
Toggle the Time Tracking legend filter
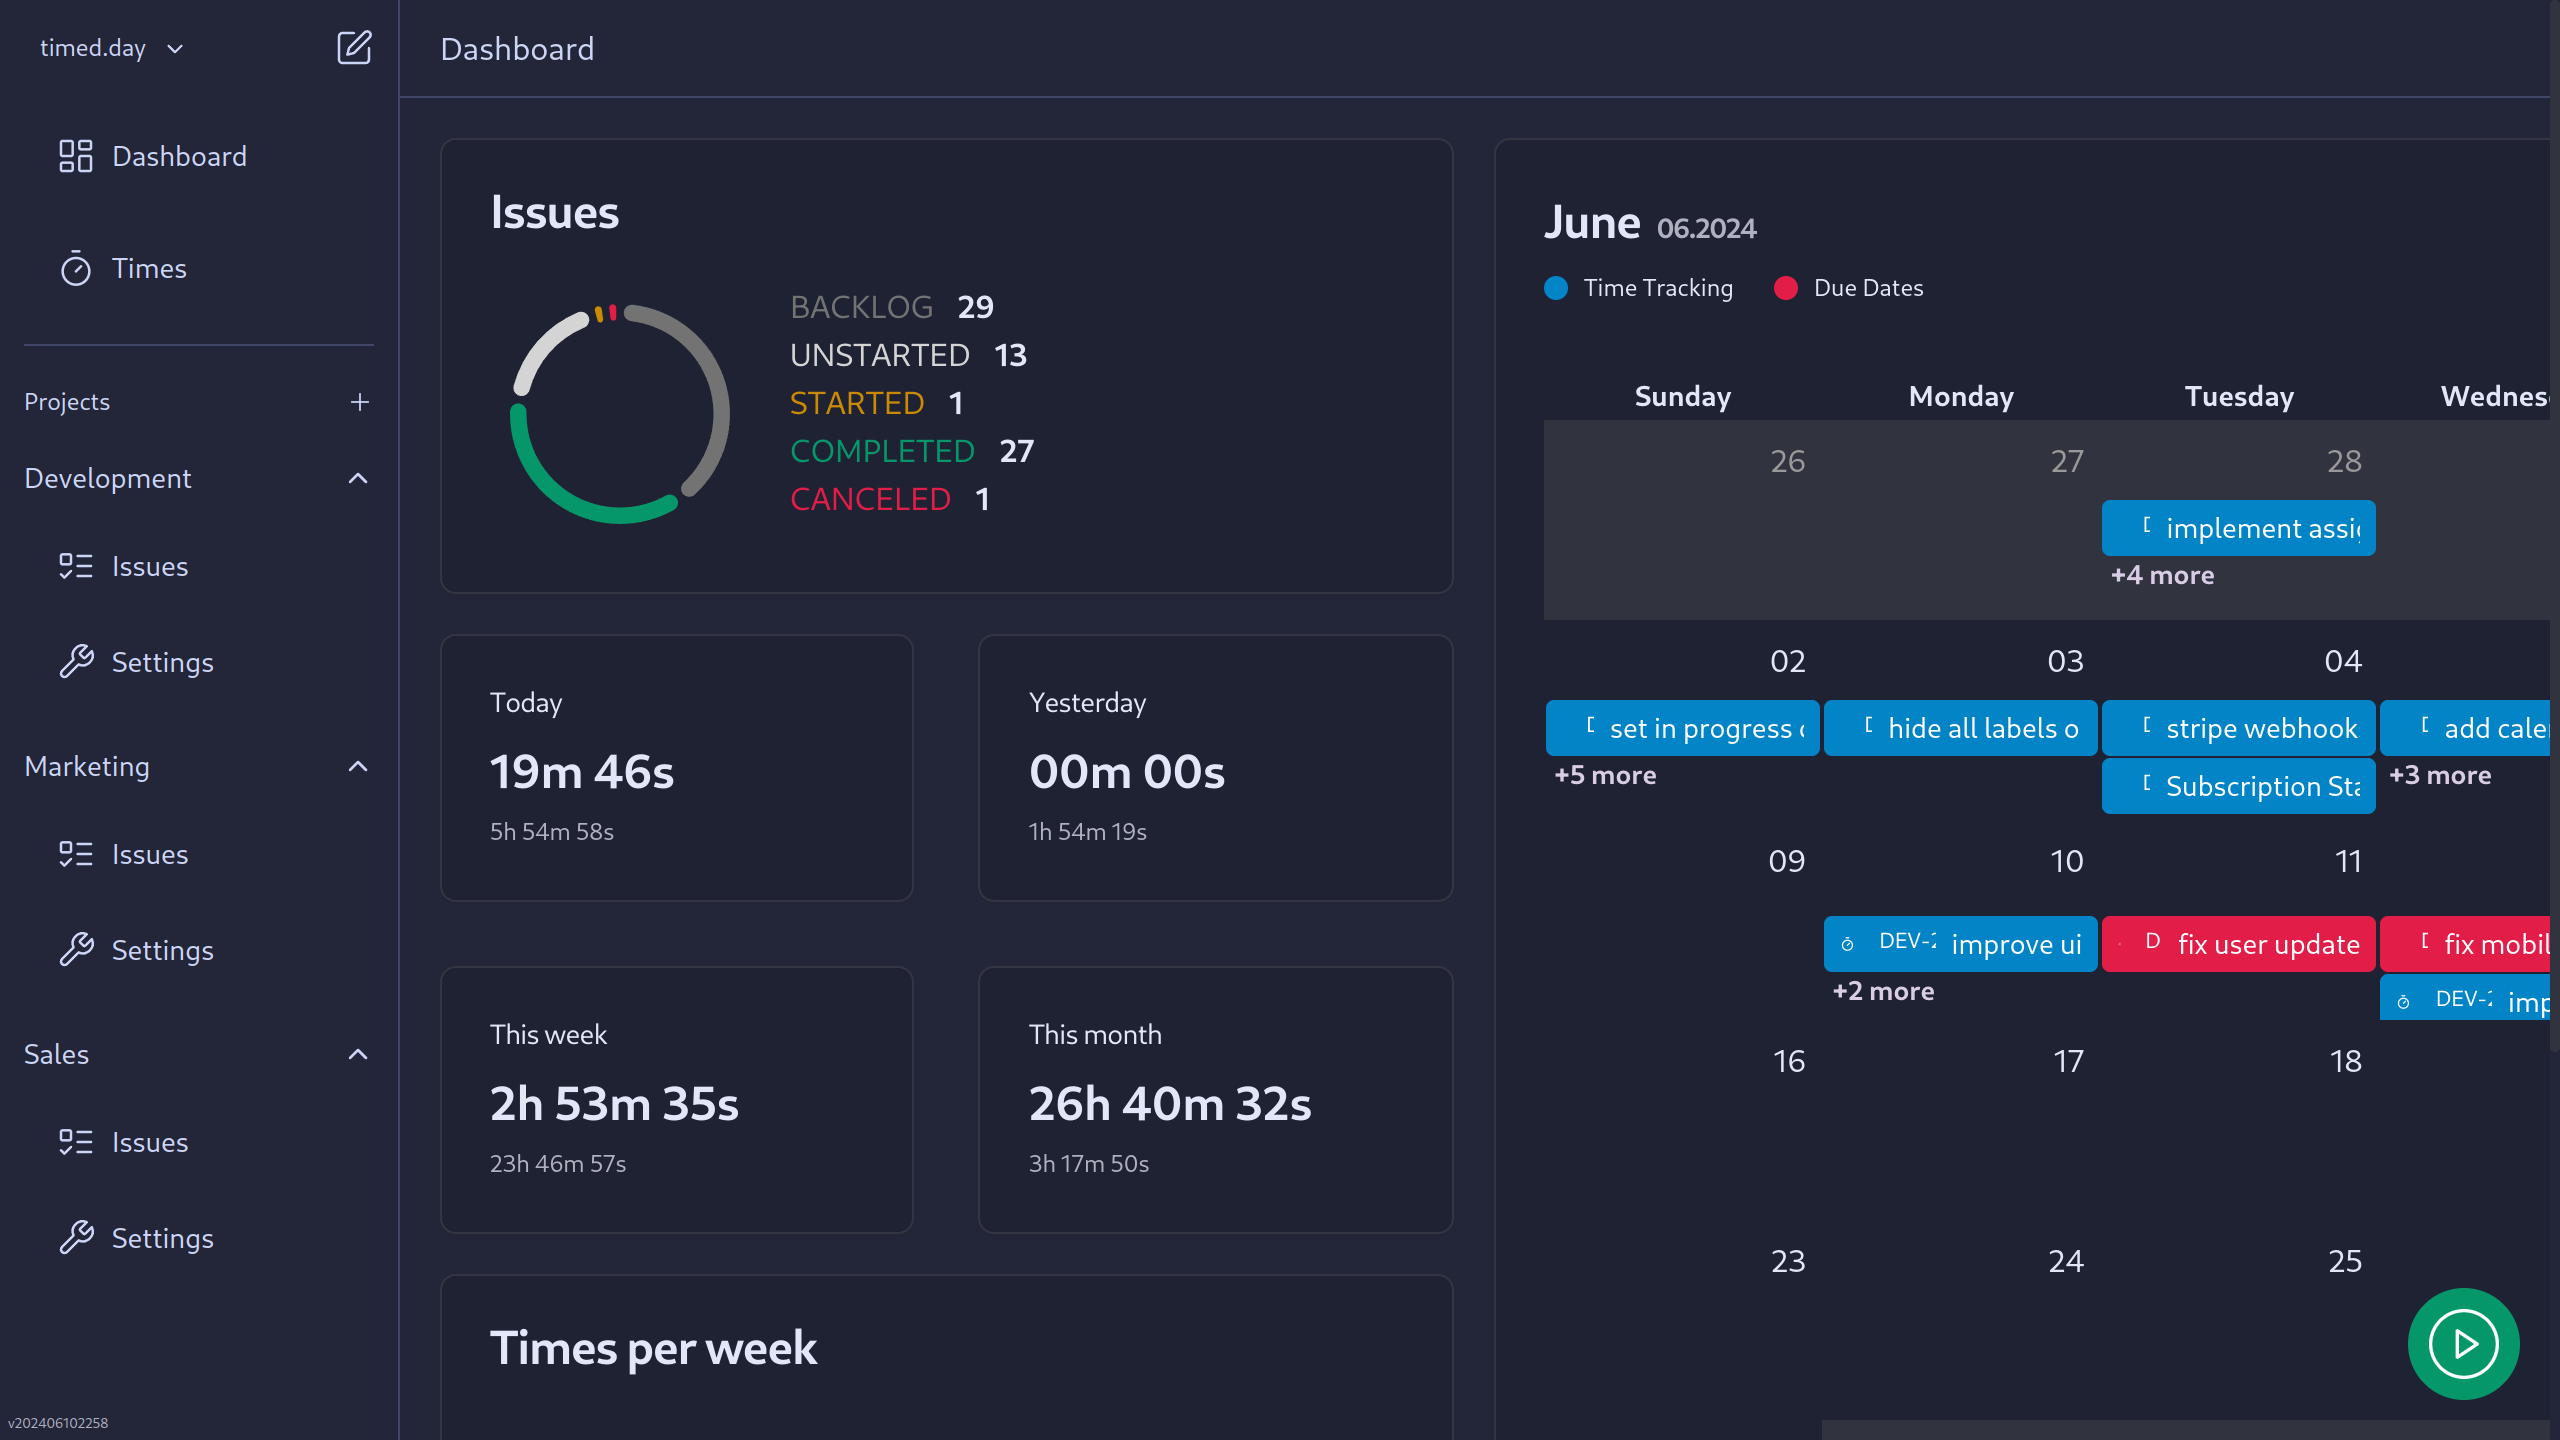[x=1639, y=288]
